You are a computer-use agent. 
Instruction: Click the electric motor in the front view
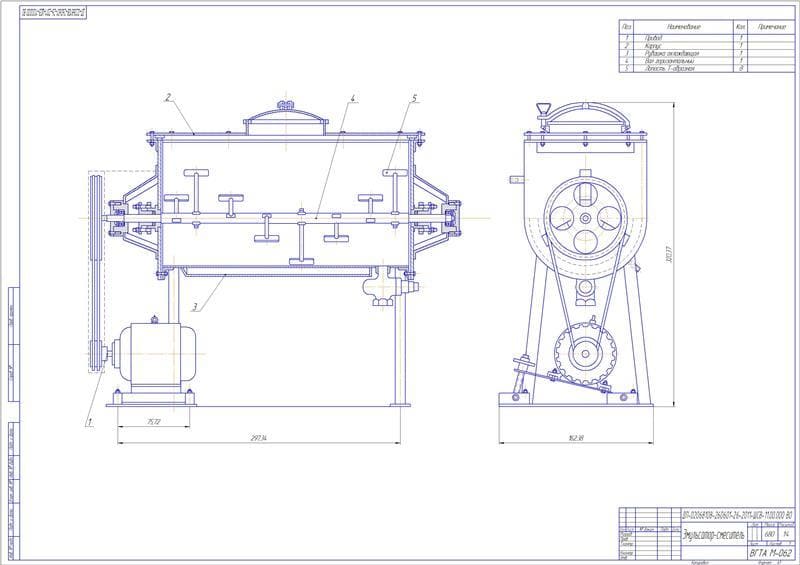154,355
